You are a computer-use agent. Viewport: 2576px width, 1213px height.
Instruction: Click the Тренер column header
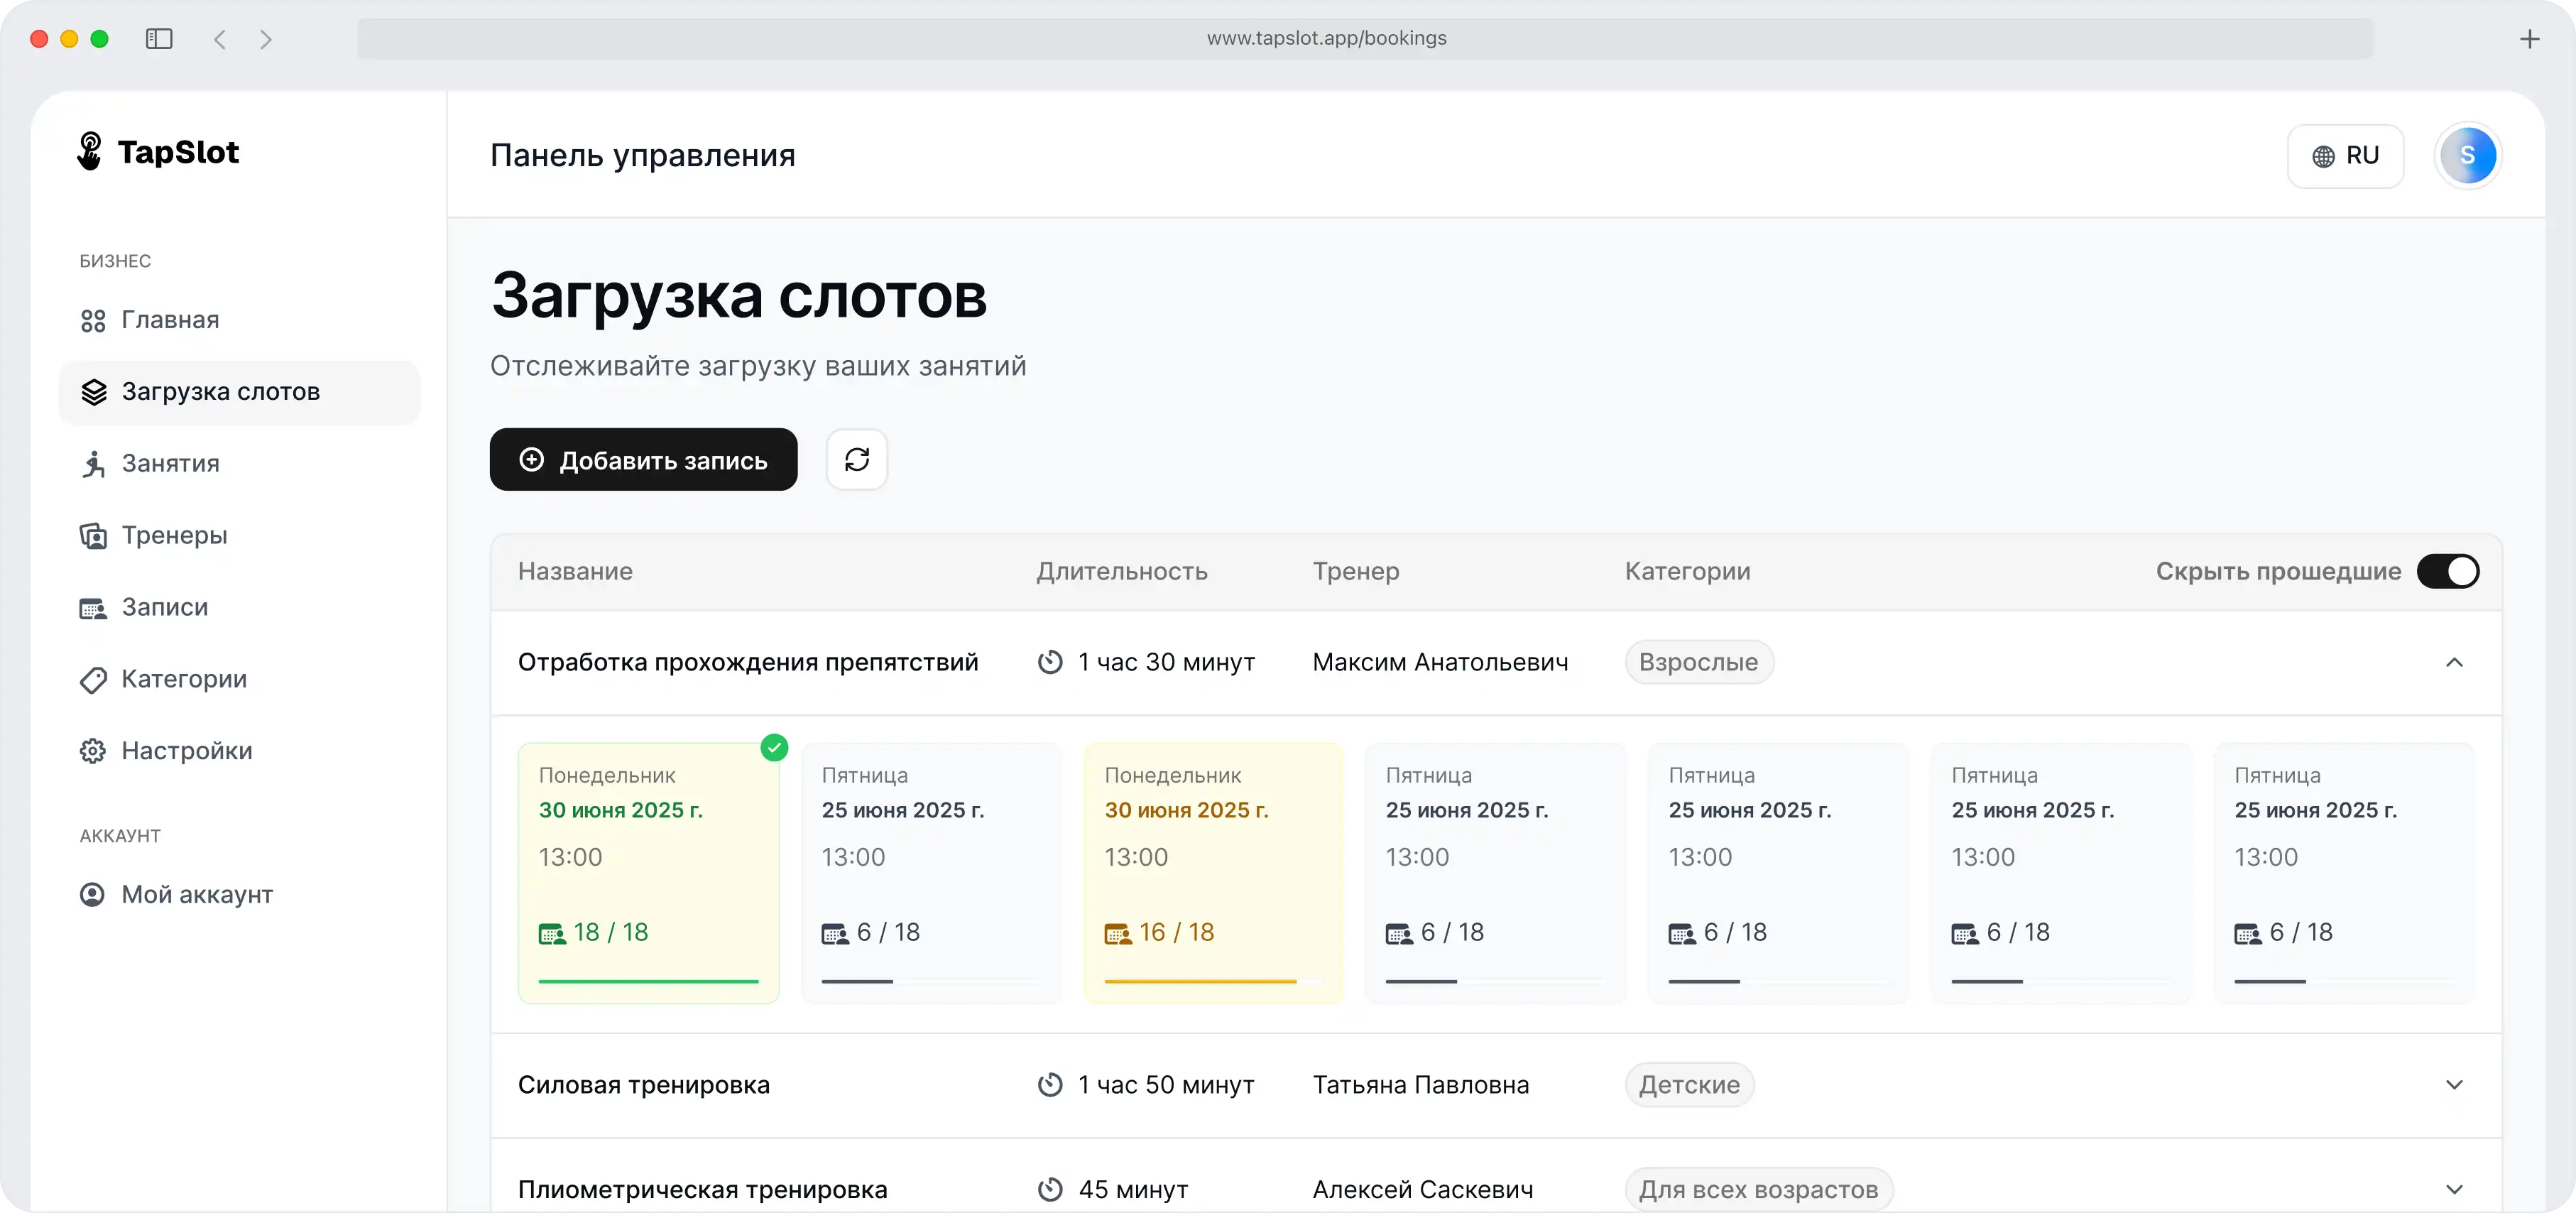(x=1356, y=572)
